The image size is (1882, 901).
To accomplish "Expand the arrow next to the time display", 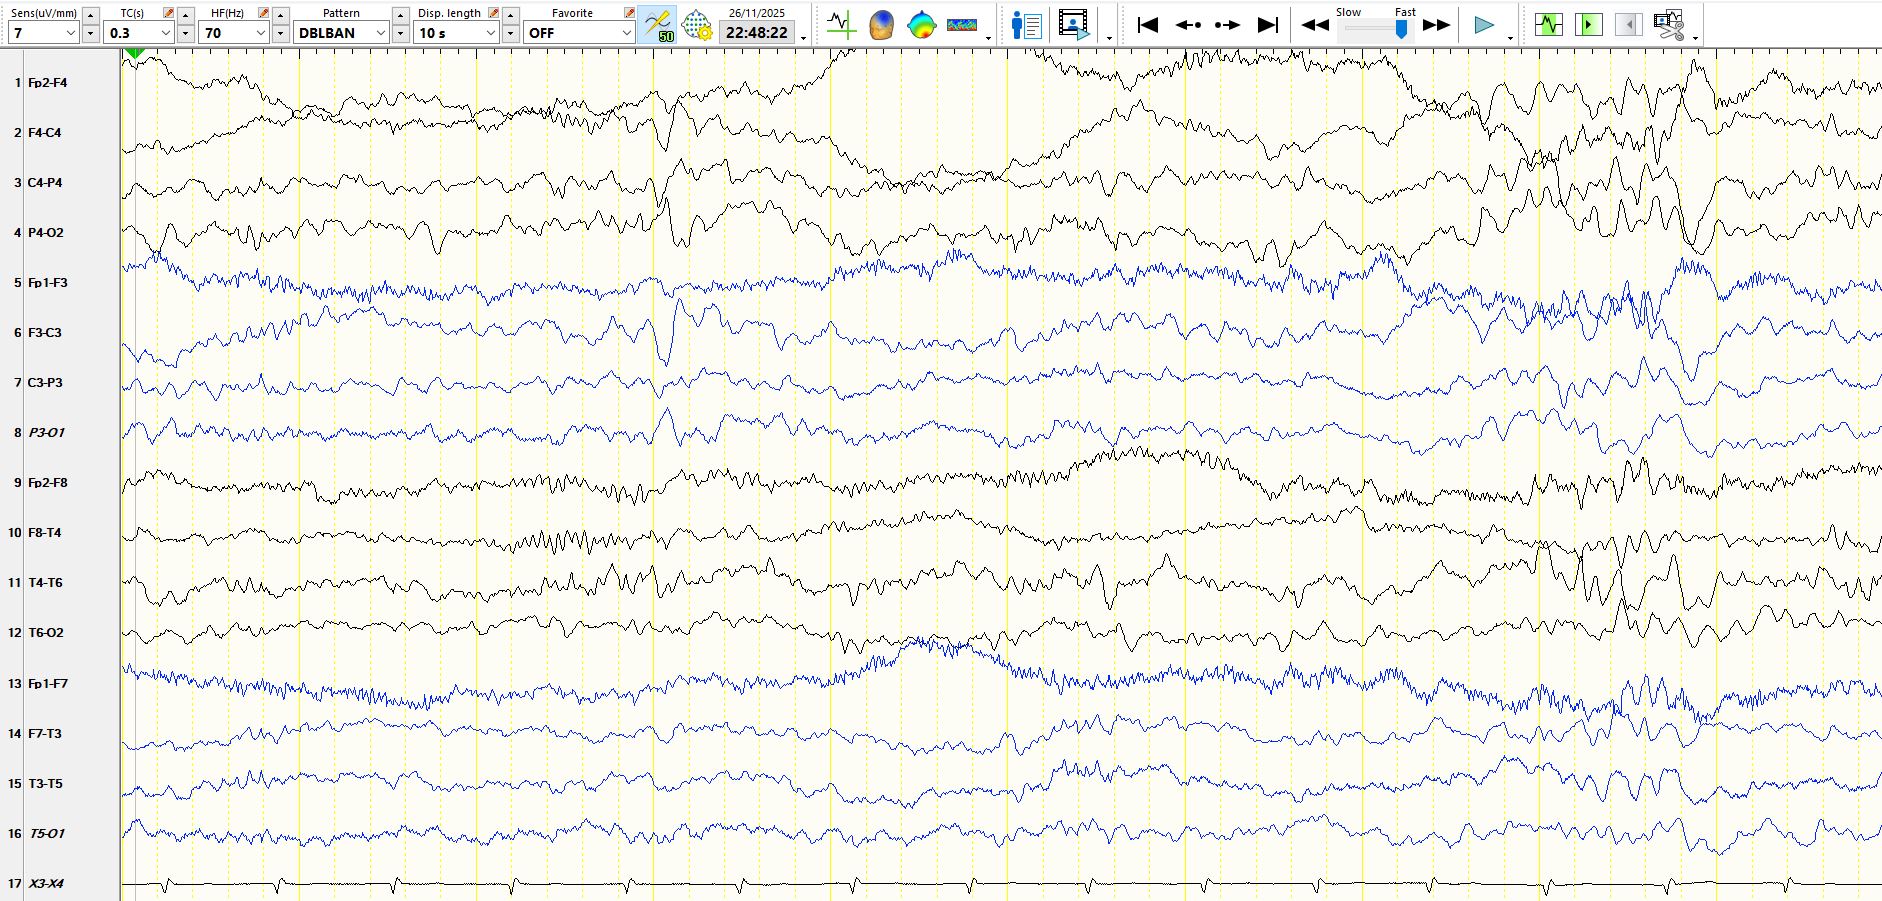I will click(803, 38).
